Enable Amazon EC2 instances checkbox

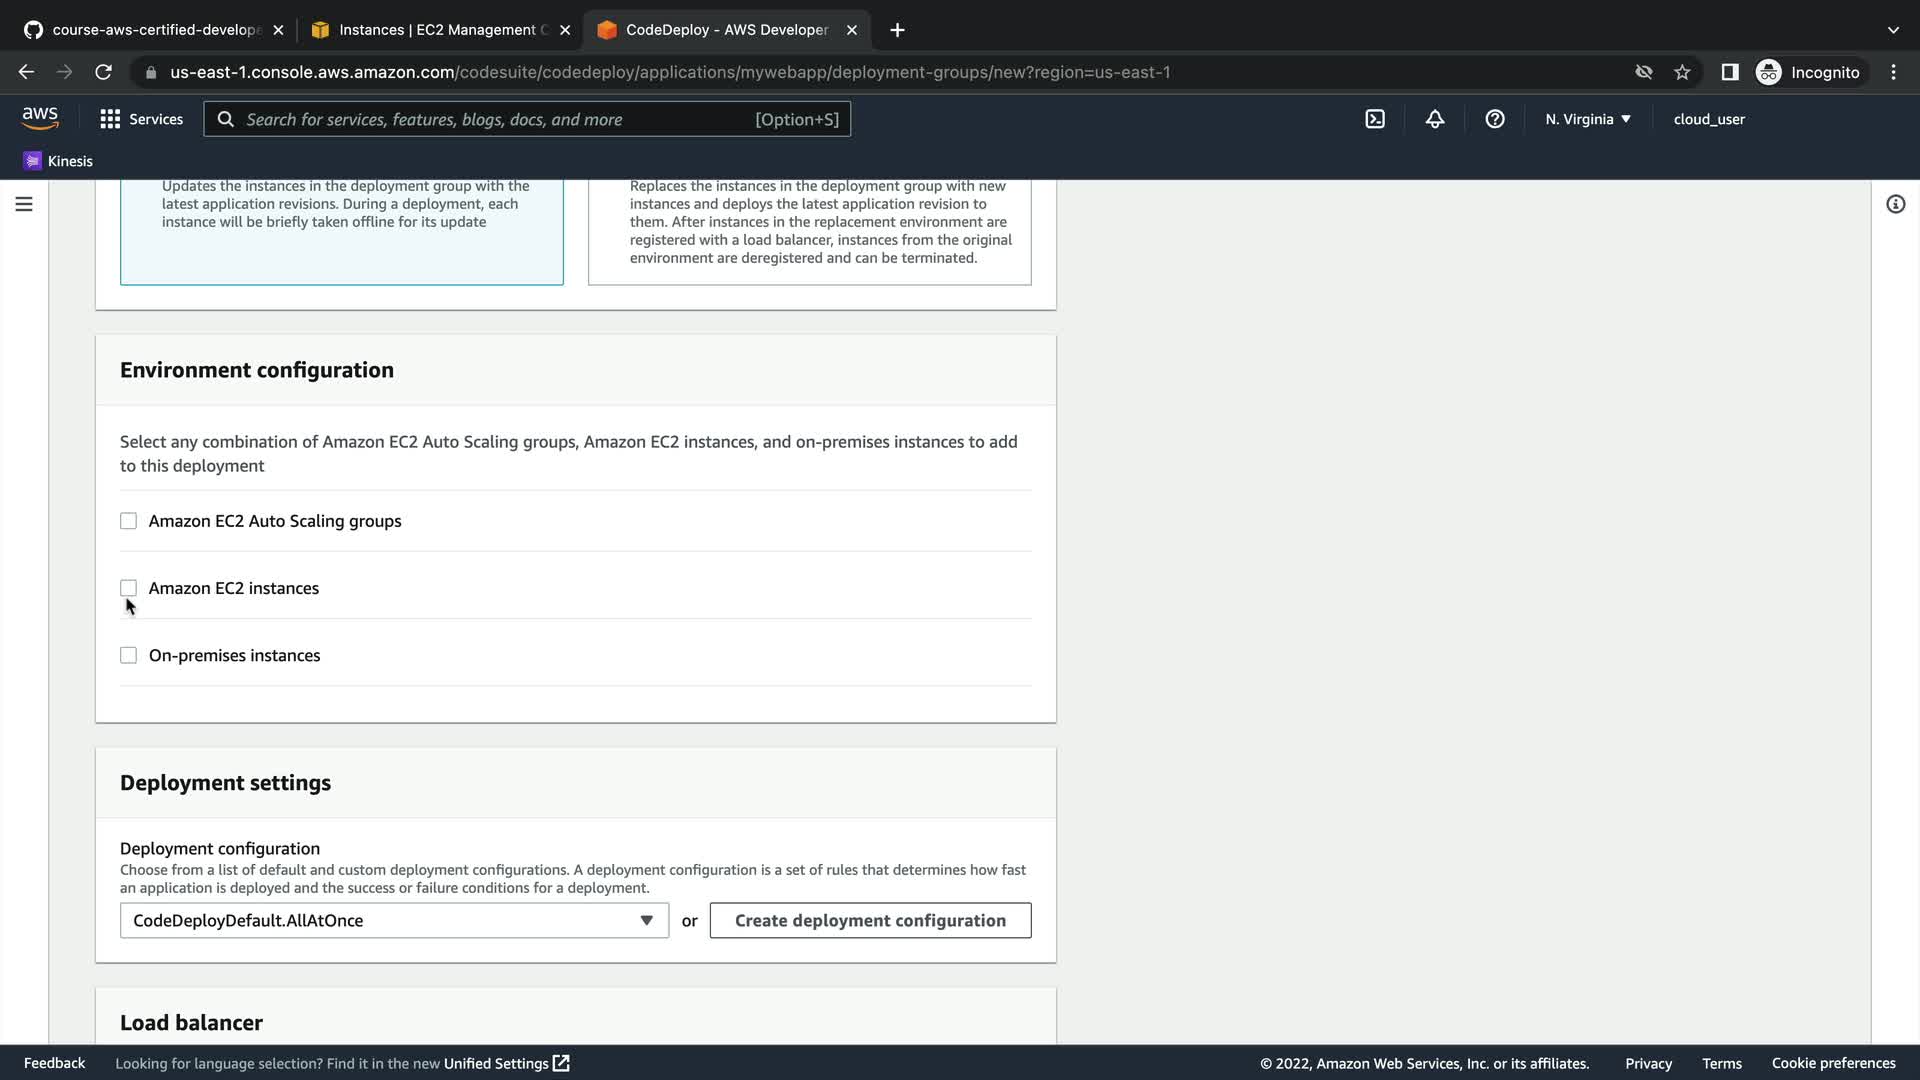[x=128, y=588]
